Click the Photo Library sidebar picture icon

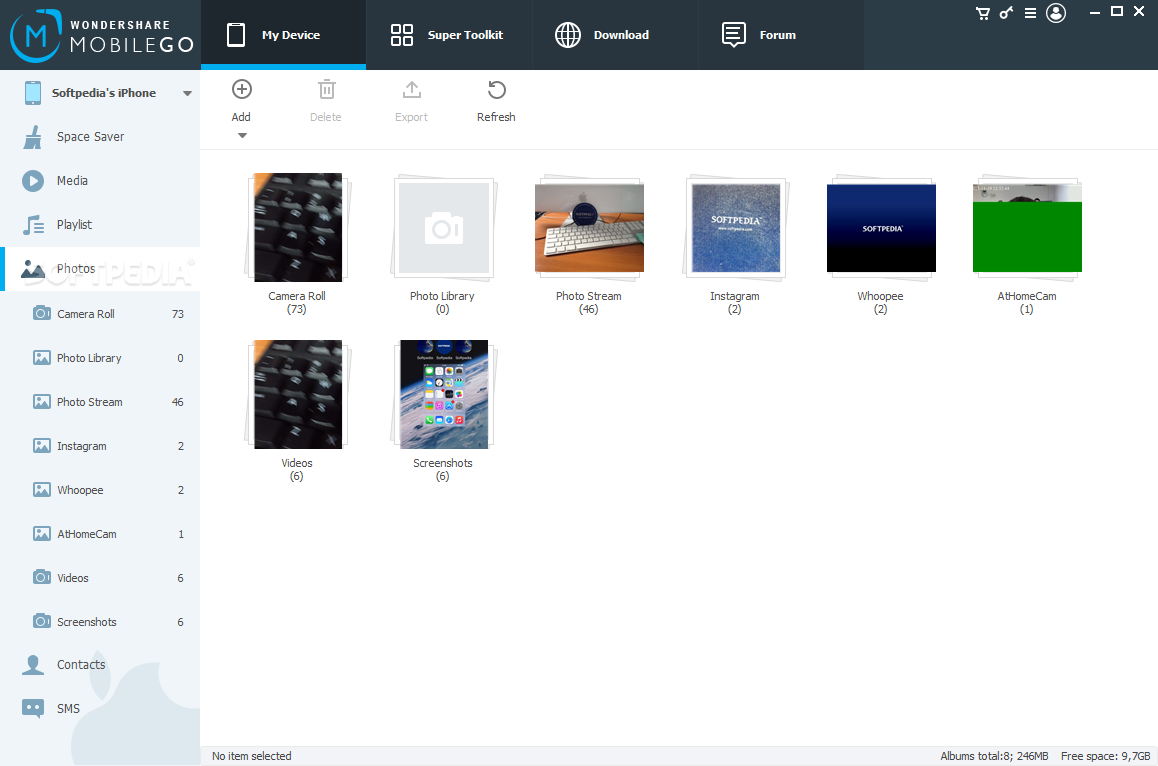point(42,358)
